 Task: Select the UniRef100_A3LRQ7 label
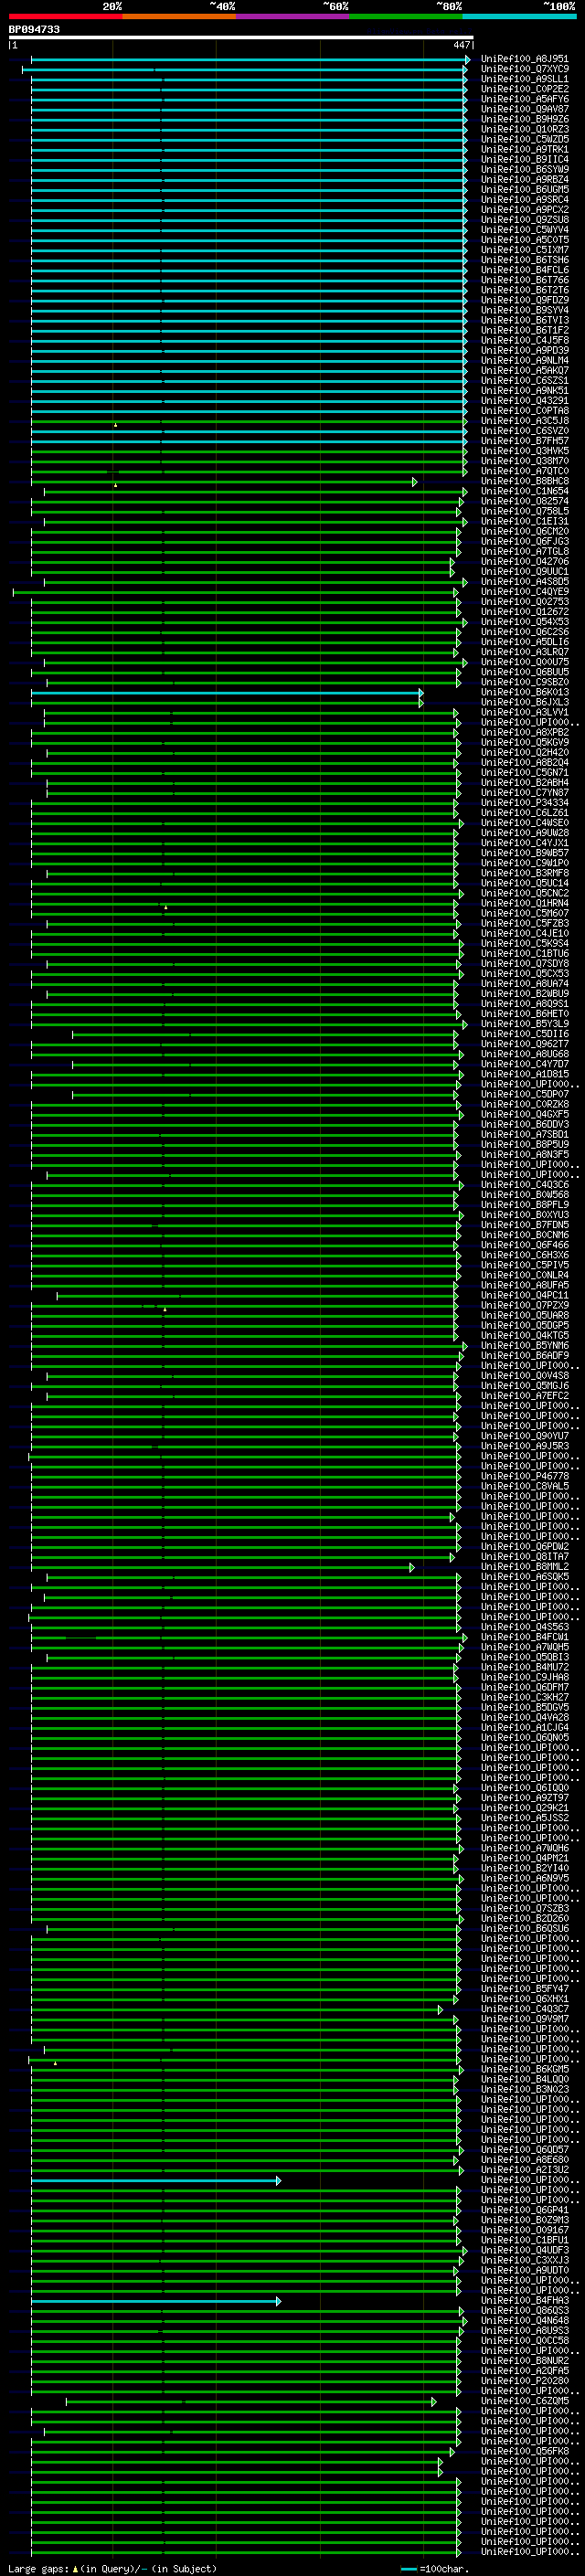[x=525, y=652]
